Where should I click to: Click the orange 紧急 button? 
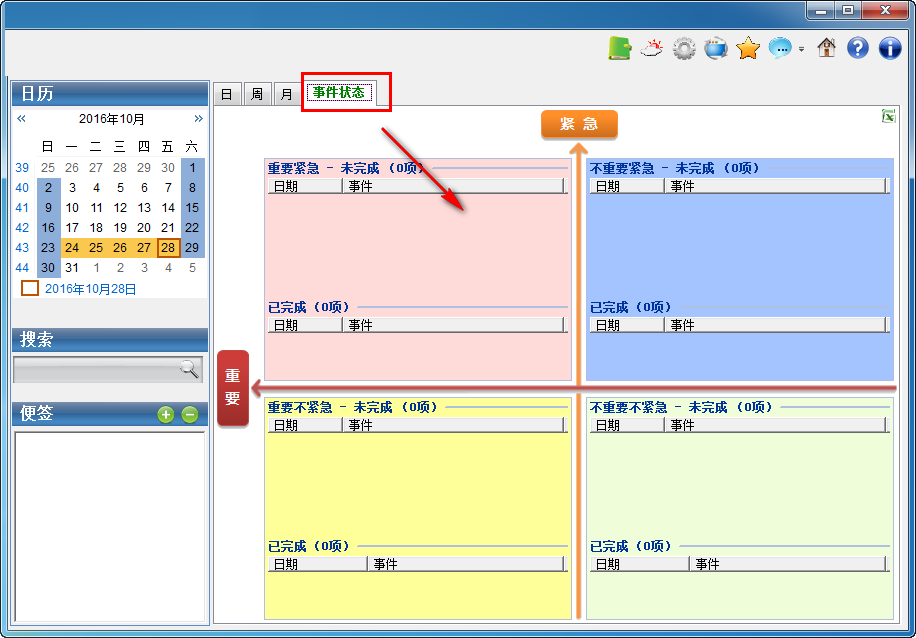(579, 124)
